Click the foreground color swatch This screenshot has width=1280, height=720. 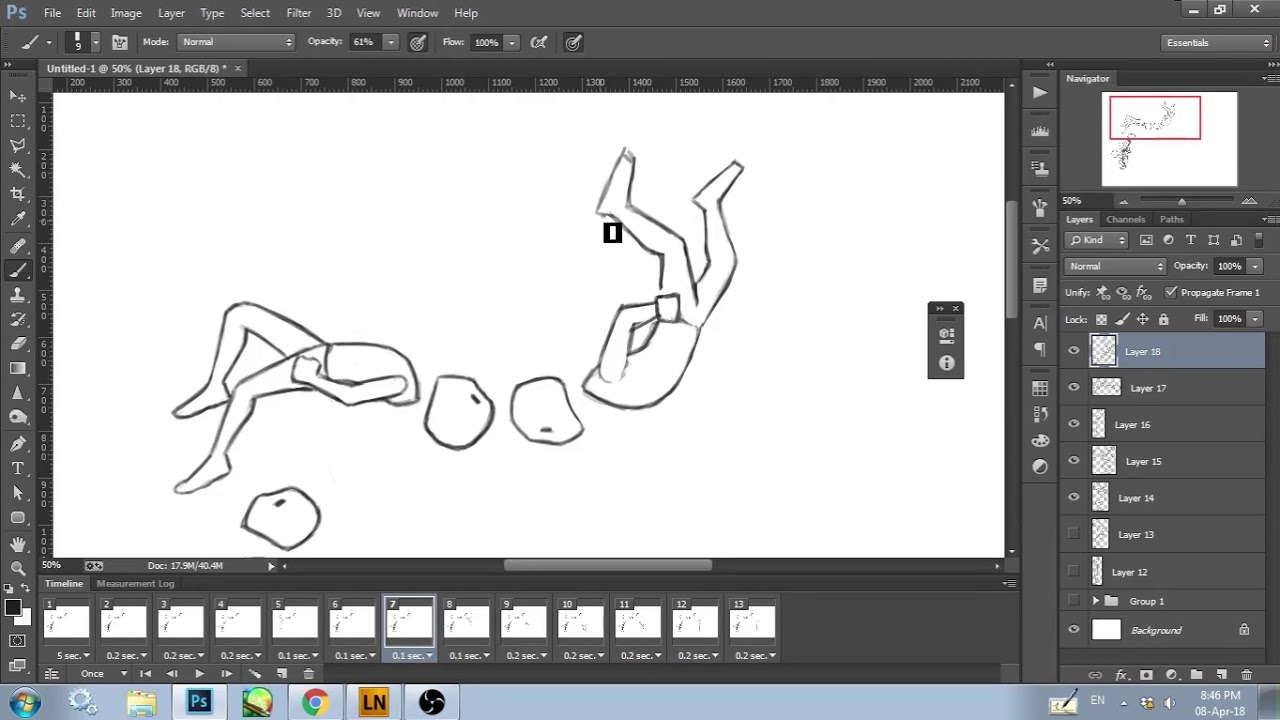click(13, 605)
